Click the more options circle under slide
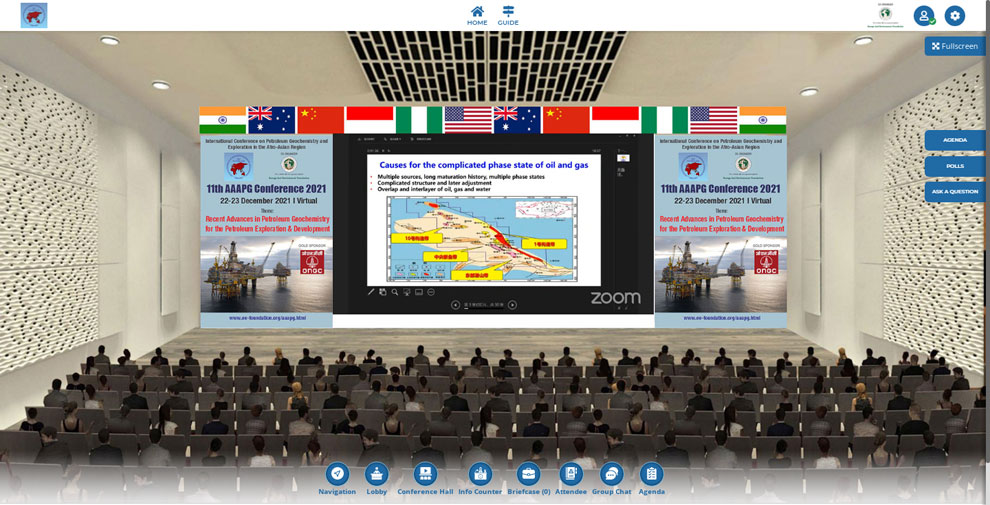990x505 pixels. pos(431,292)
